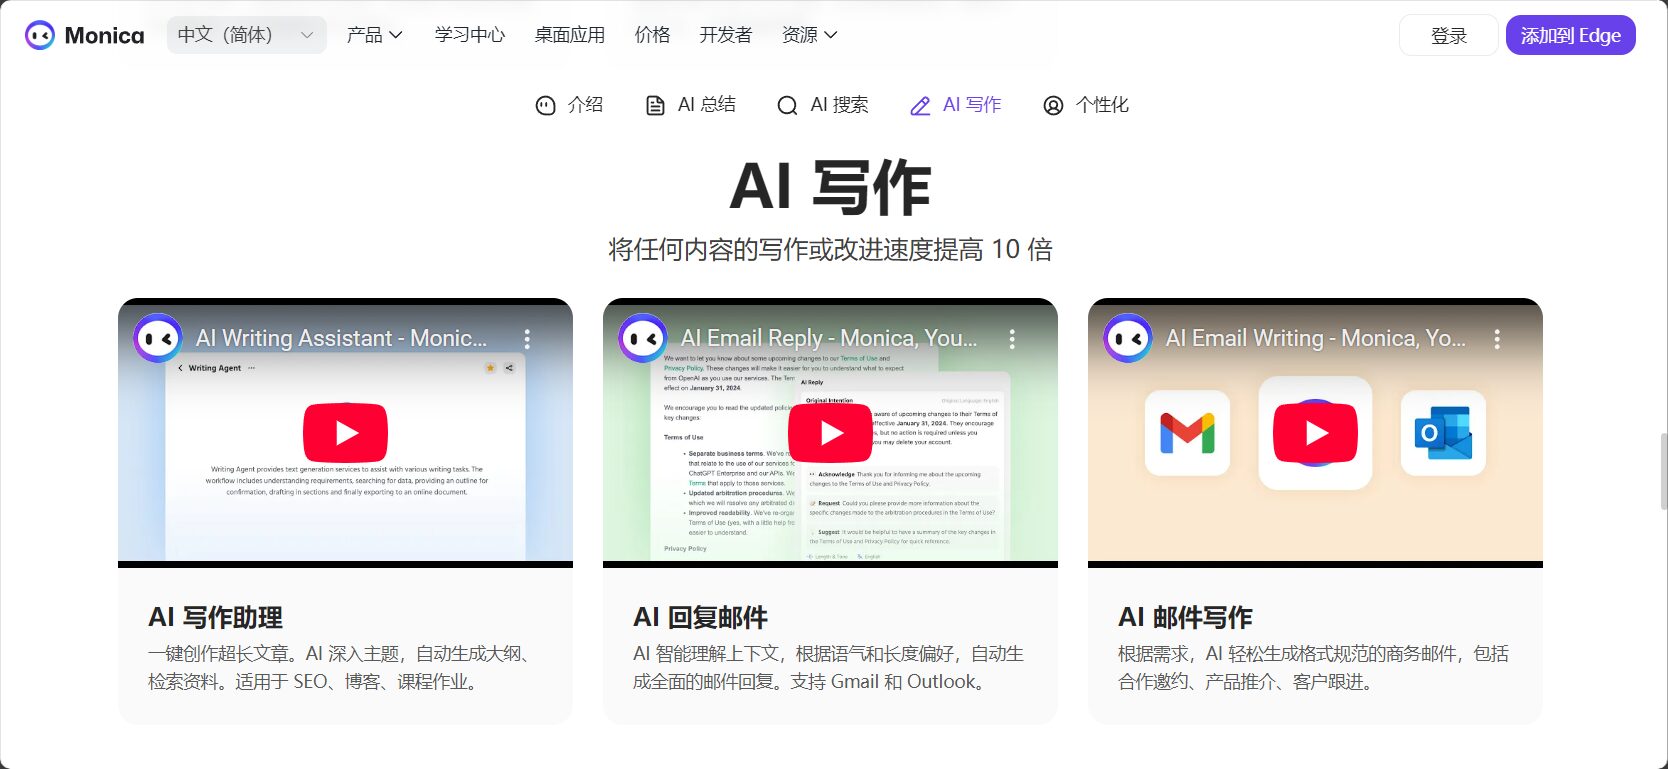Screen dimensions: 1668x769
Task: Open the 价格 page
Action: pos(653,35)
